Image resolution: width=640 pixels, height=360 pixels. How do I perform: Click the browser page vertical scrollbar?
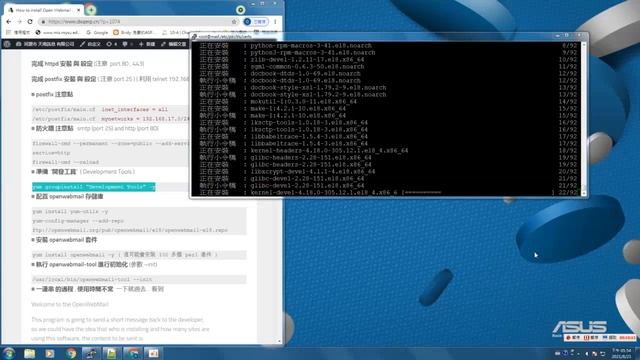280,196
